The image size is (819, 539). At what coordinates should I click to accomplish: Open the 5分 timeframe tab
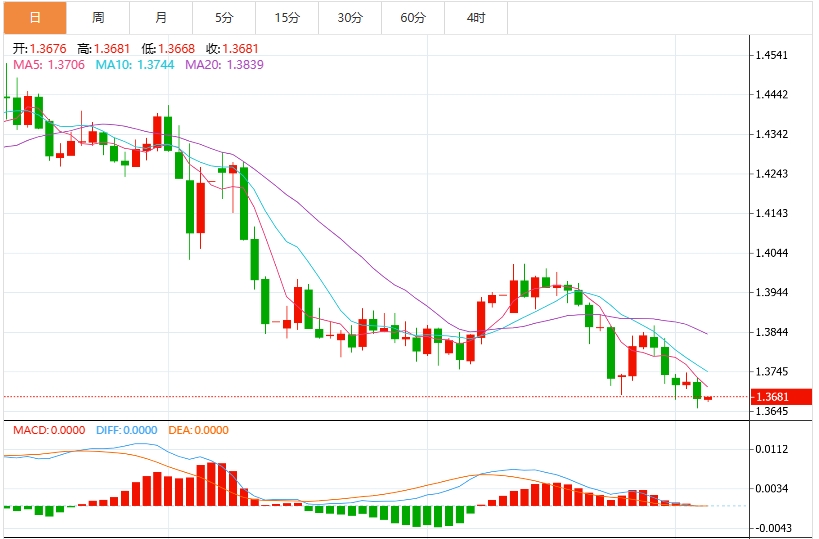tap(224, 18)
